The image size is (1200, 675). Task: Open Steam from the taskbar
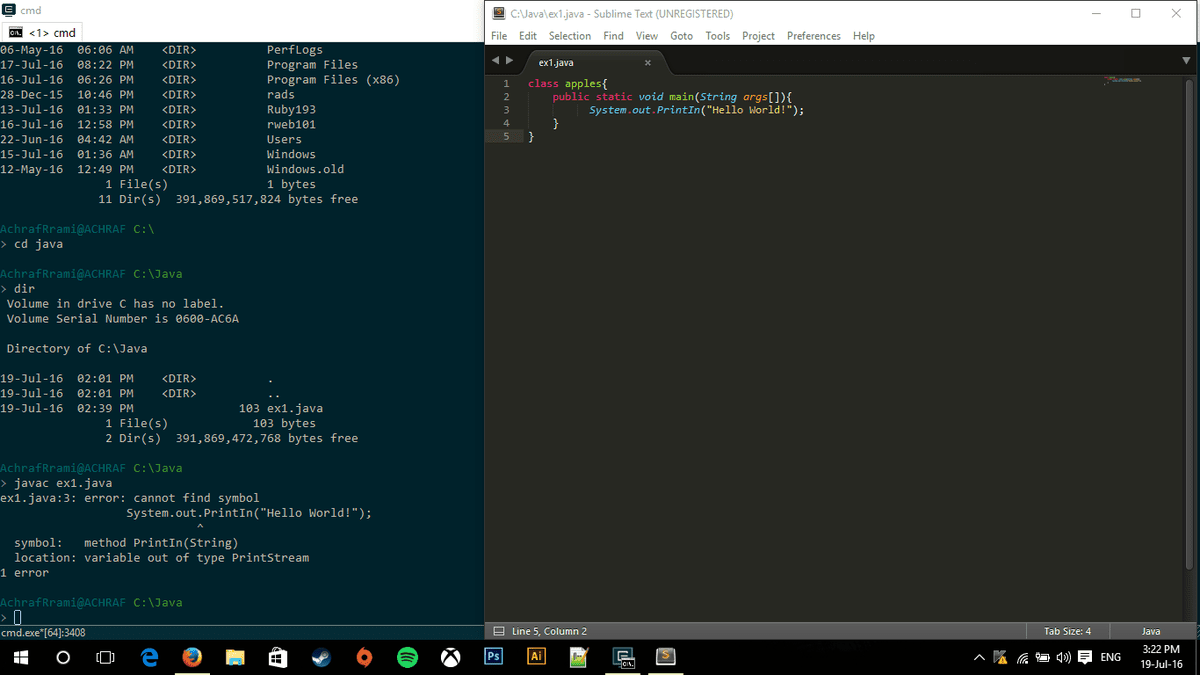(321, 657)
